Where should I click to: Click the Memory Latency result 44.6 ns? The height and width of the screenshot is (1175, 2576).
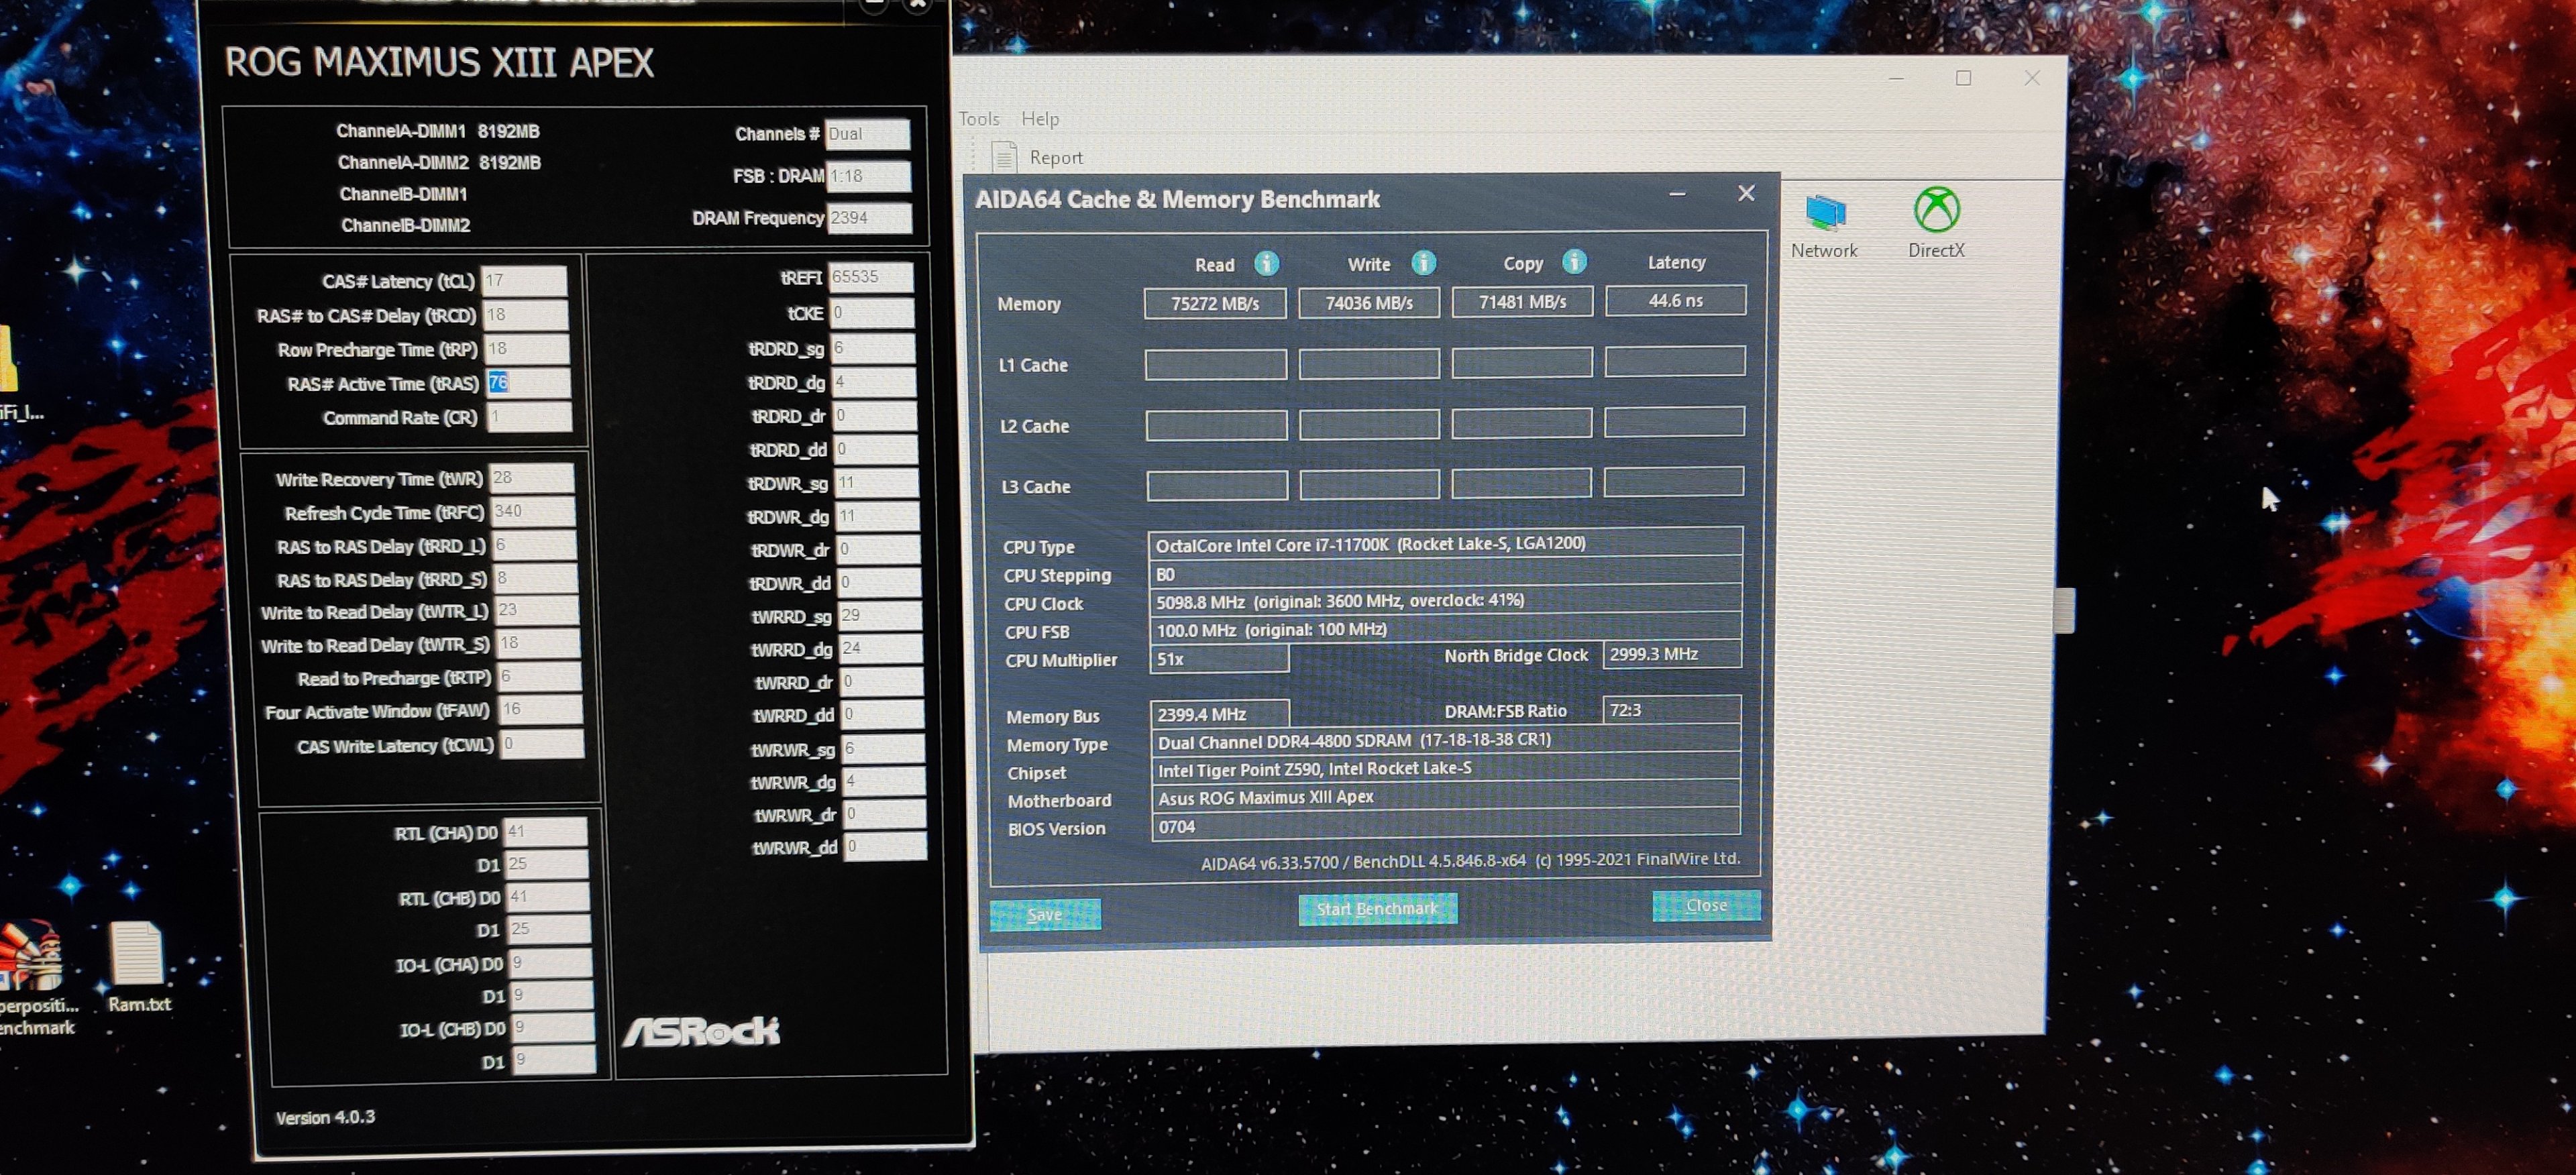click(1676, 300)
